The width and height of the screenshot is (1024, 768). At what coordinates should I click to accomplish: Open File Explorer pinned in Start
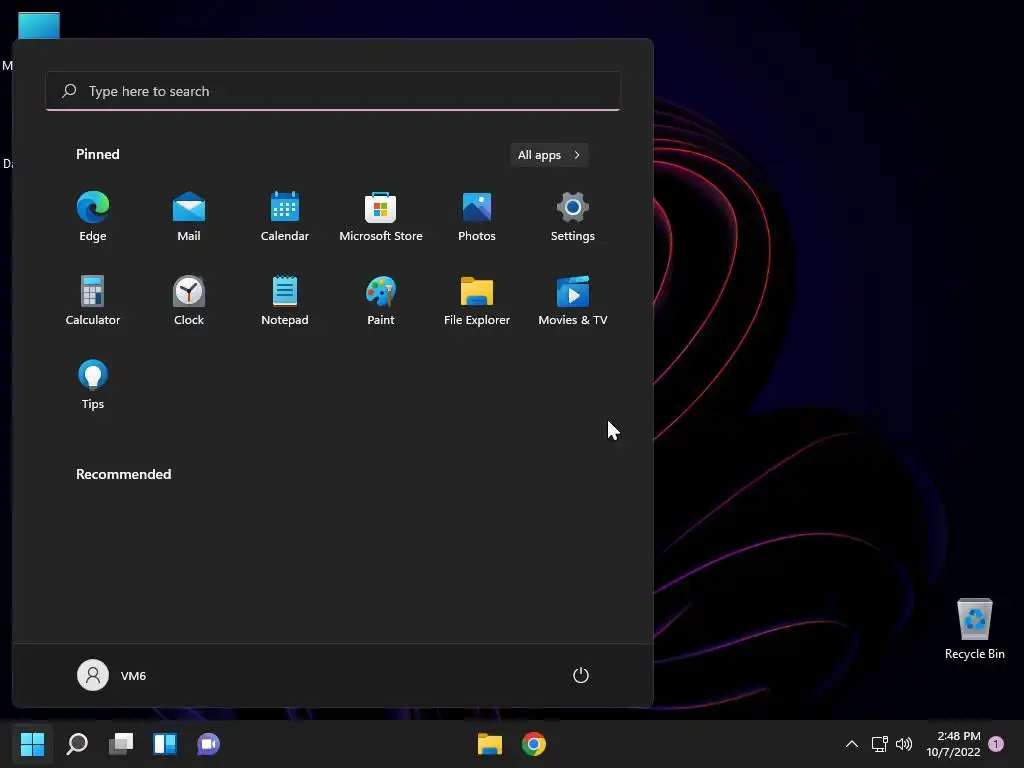click(x=477, y=301)
